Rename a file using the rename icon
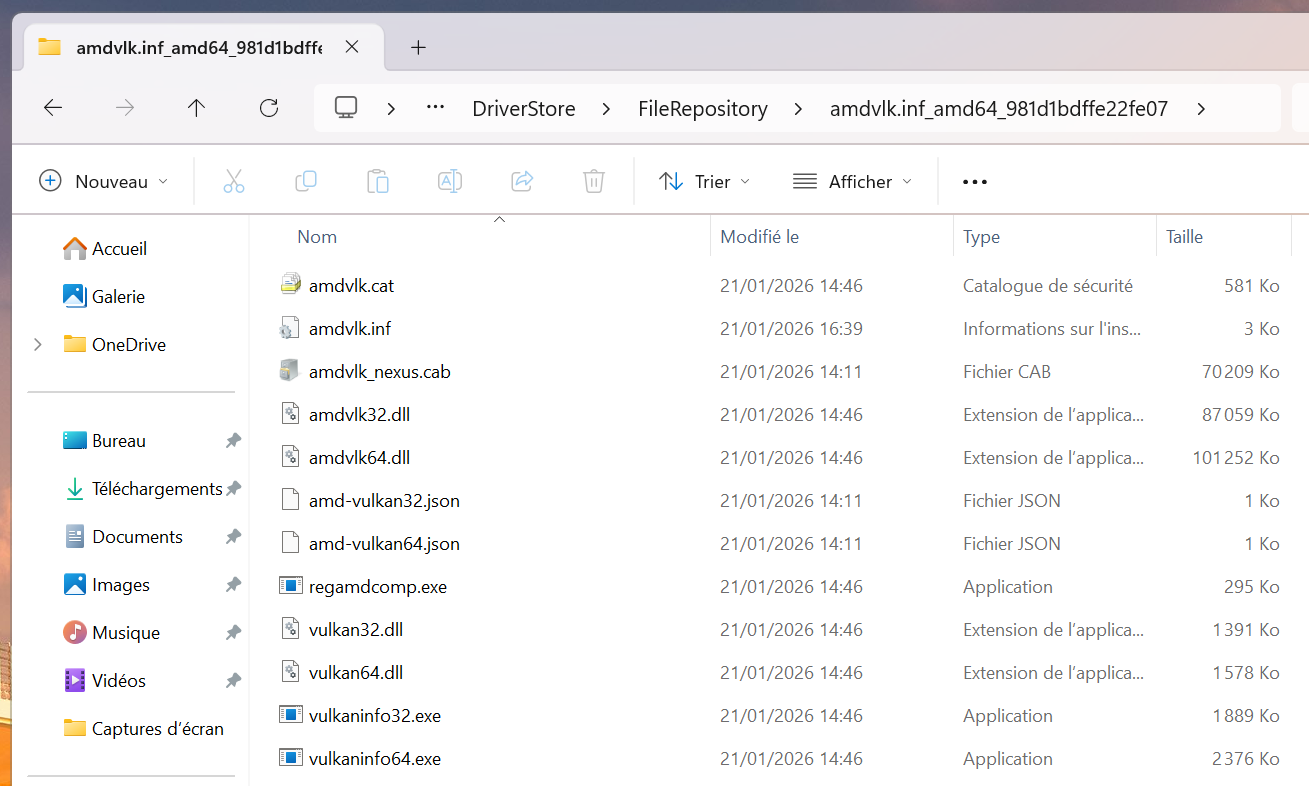This screenshot has width=1309, height=786. 449,181
